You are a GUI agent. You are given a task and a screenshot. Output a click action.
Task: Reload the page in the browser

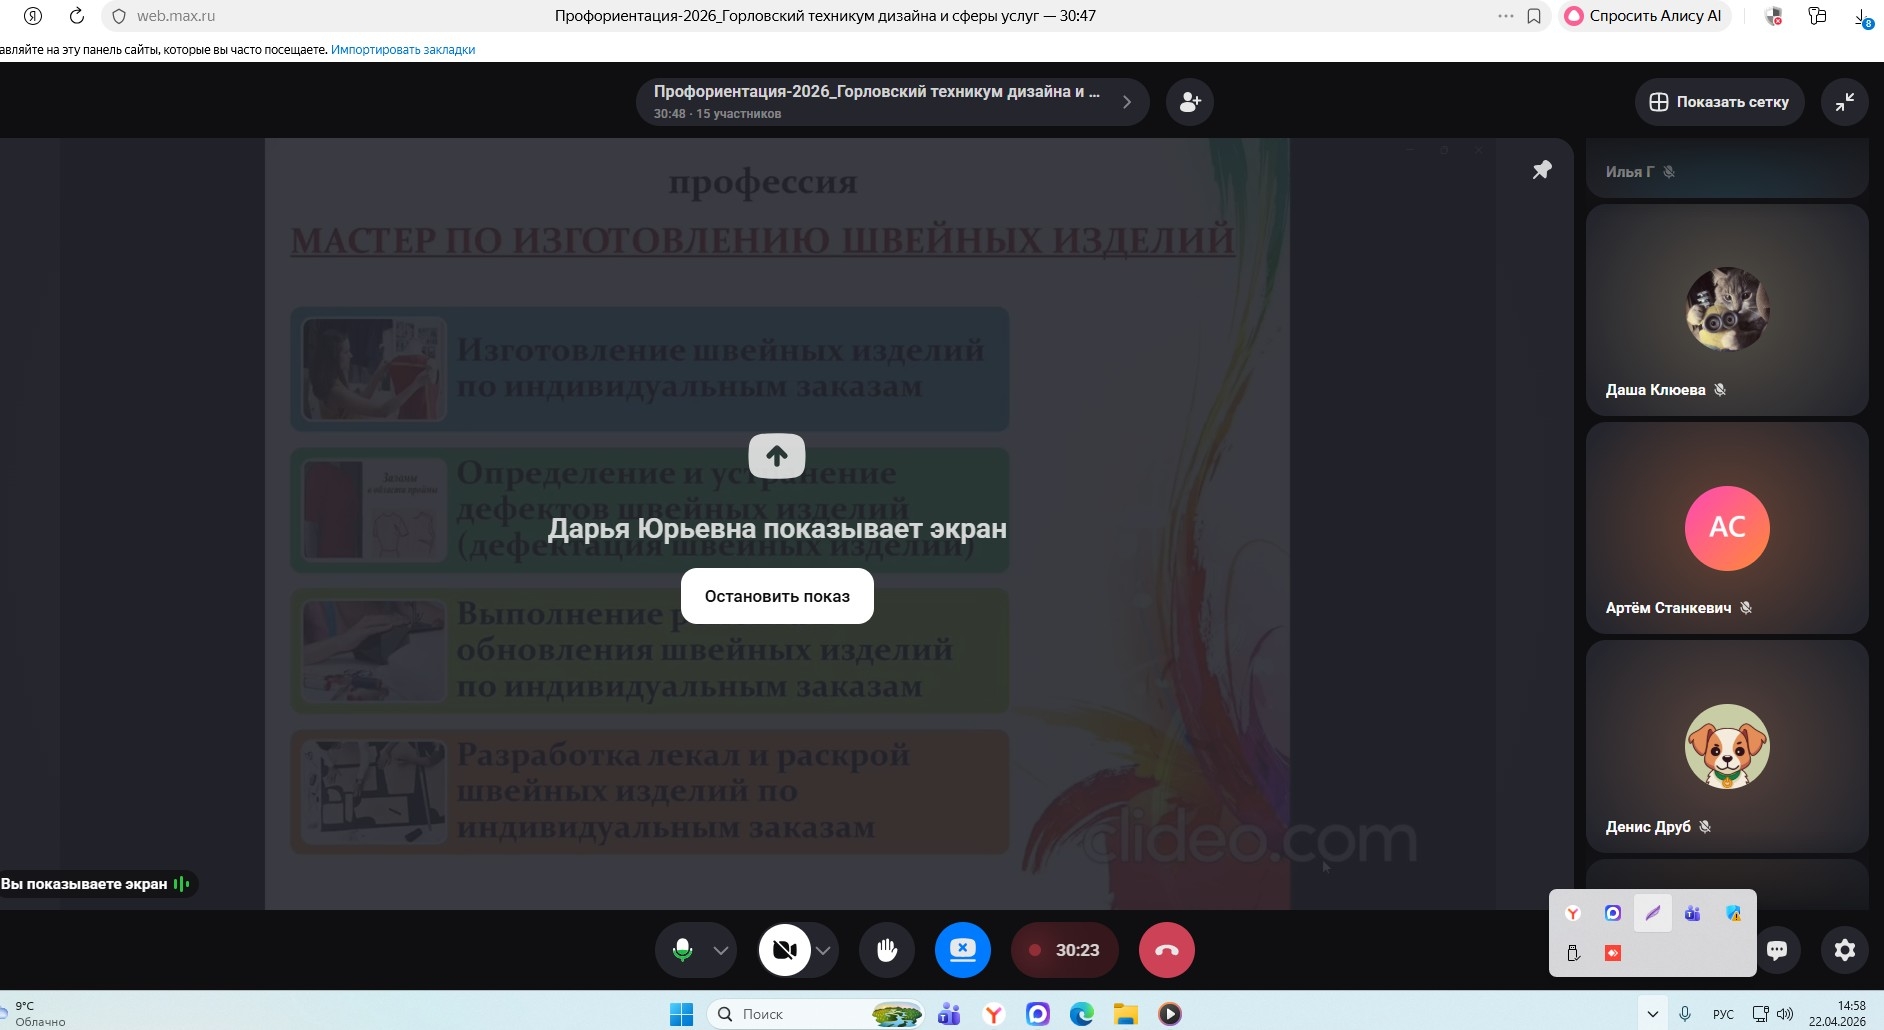click(x=76, y=16)
